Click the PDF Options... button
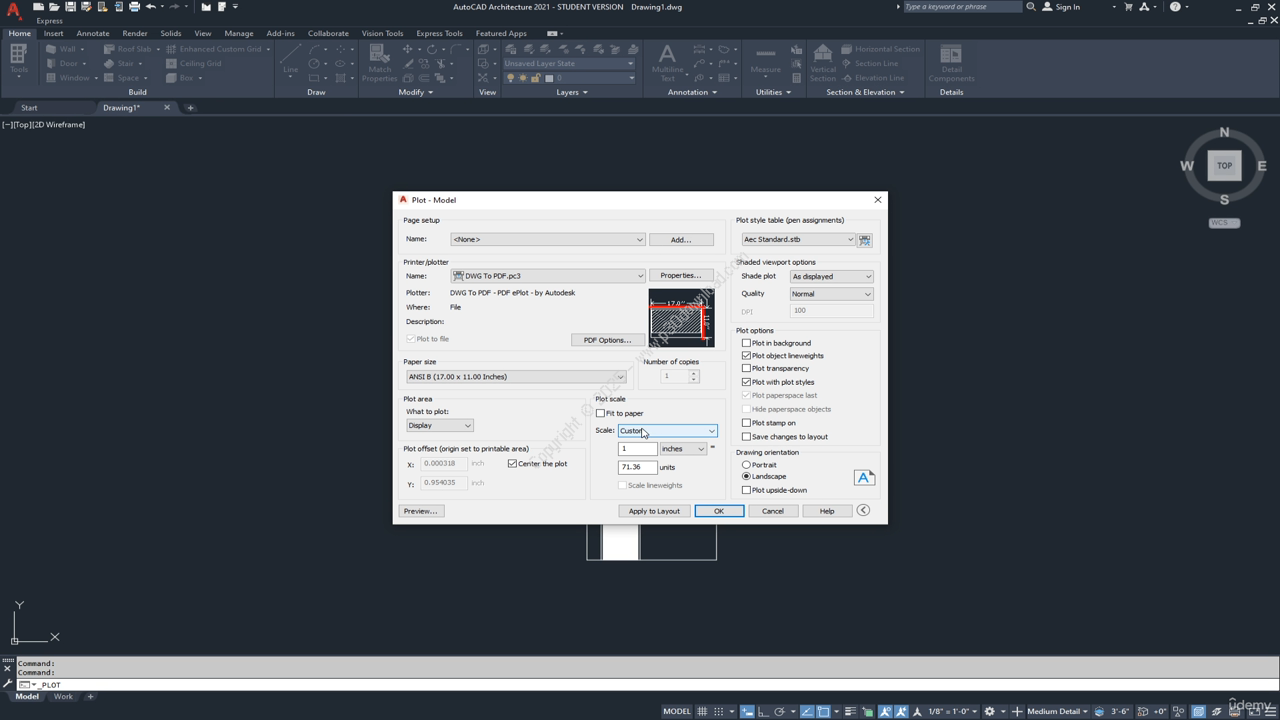This screenshot has width=1280, height=720. [x=607, y=340]
